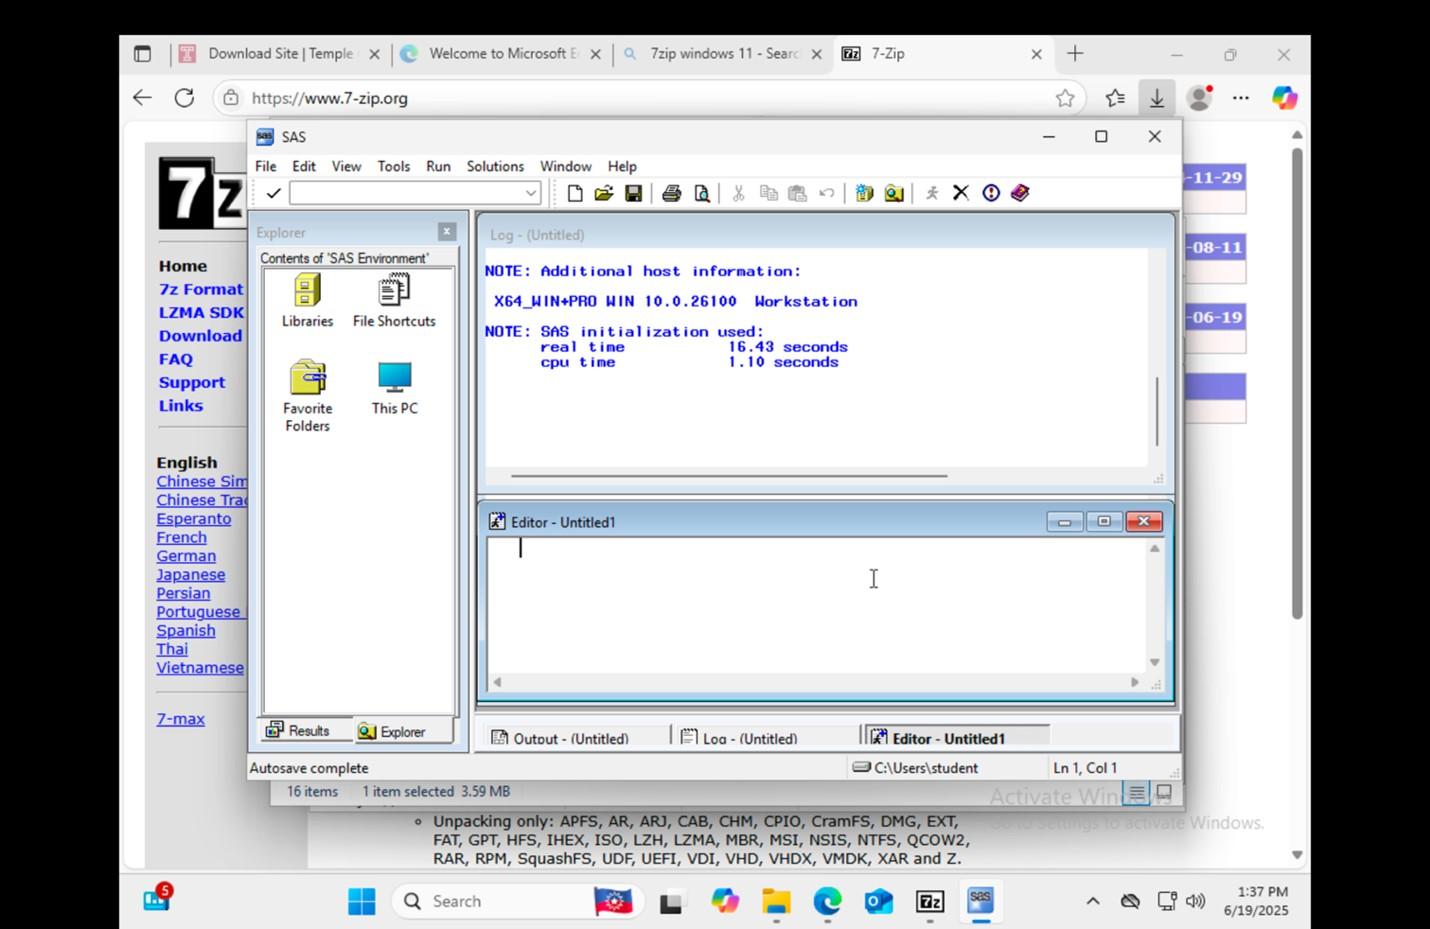The width and height of the screenshot is (1430, 929).
Task: Open the SAS File menu
Action: (x=266, y=166)
